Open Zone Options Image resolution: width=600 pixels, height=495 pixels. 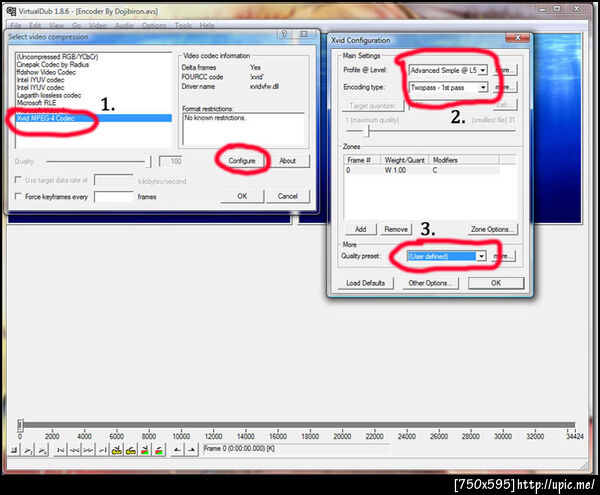tap(492, 229)
